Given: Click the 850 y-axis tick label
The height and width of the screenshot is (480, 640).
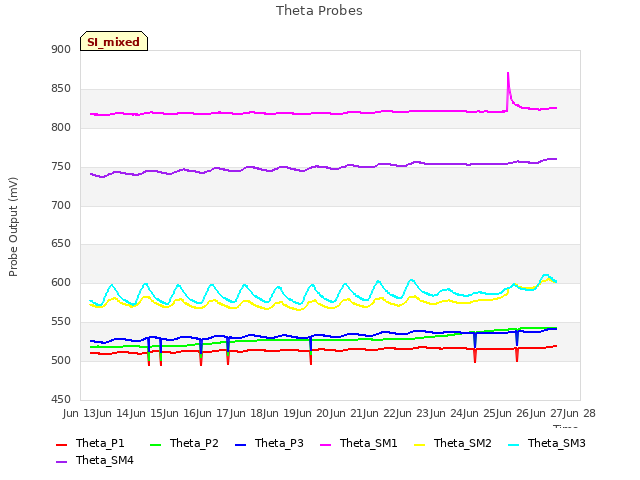Looking at the screenshot, I should tap(61, 89).
